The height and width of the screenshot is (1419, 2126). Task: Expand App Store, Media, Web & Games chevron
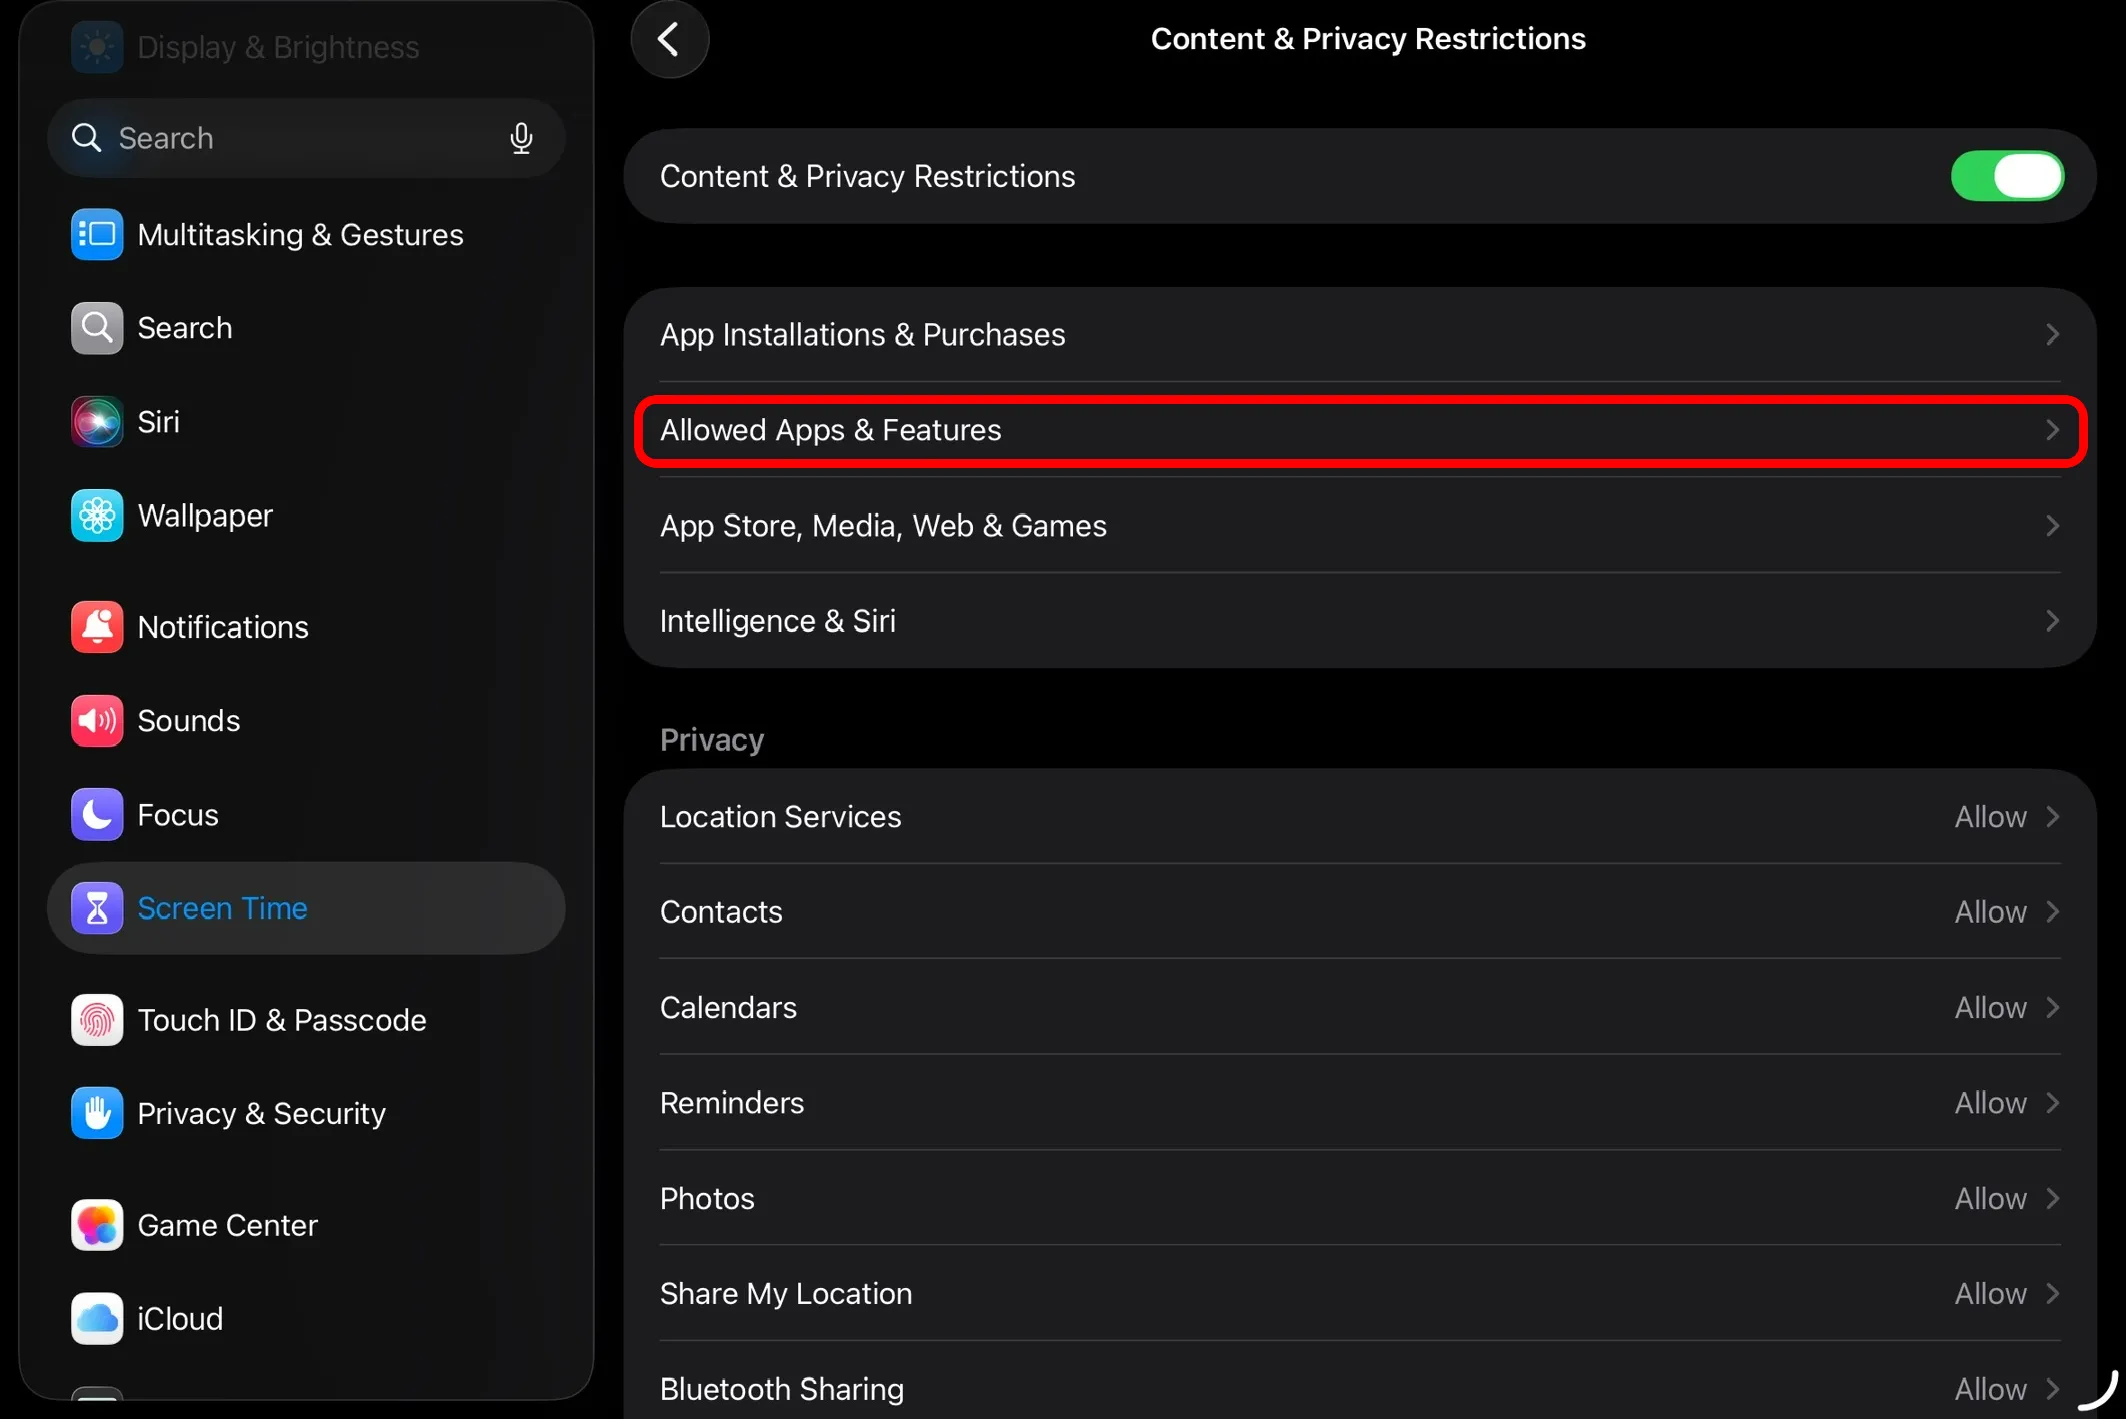tap(2052, 526)
